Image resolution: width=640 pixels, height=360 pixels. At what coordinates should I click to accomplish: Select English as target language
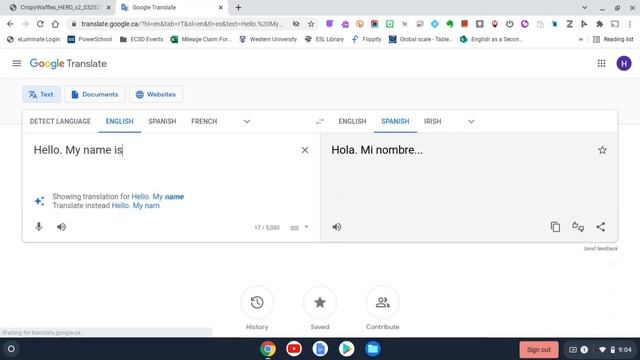(x=352, y=121)
